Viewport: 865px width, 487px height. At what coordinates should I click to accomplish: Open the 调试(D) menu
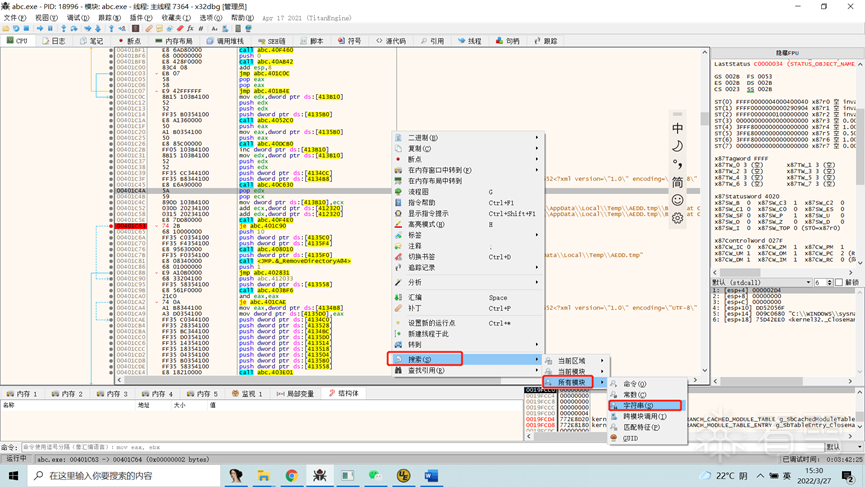point(78,18)
